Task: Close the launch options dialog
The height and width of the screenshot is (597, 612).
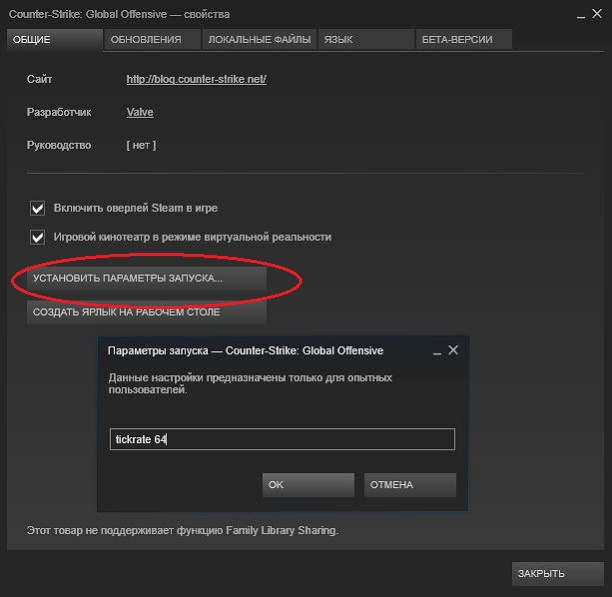Action: coord(453,350)
